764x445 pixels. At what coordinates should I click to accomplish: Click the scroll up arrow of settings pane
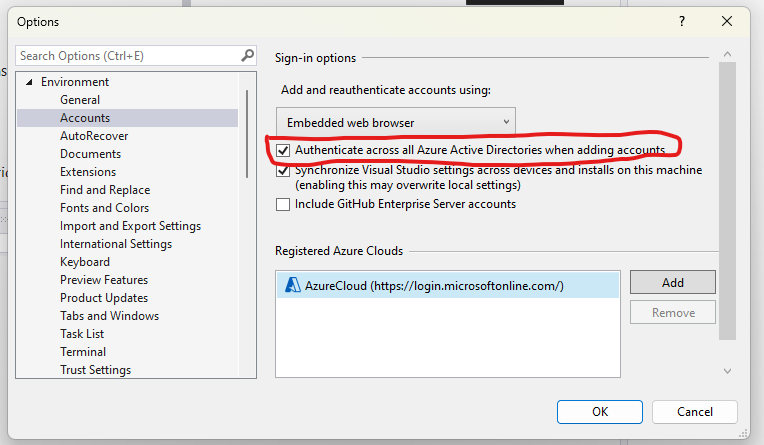point(727,54)
